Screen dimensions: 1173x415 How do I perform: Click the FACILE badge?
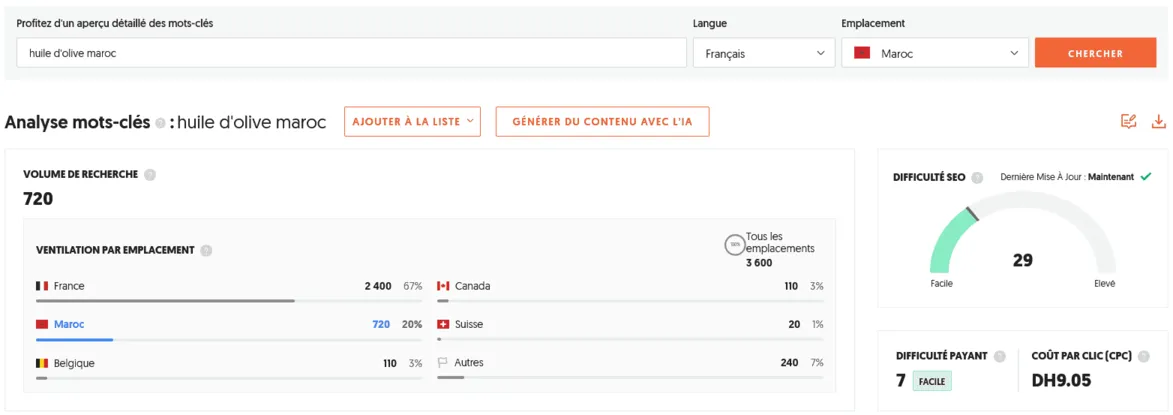click(x=932, y=381)
